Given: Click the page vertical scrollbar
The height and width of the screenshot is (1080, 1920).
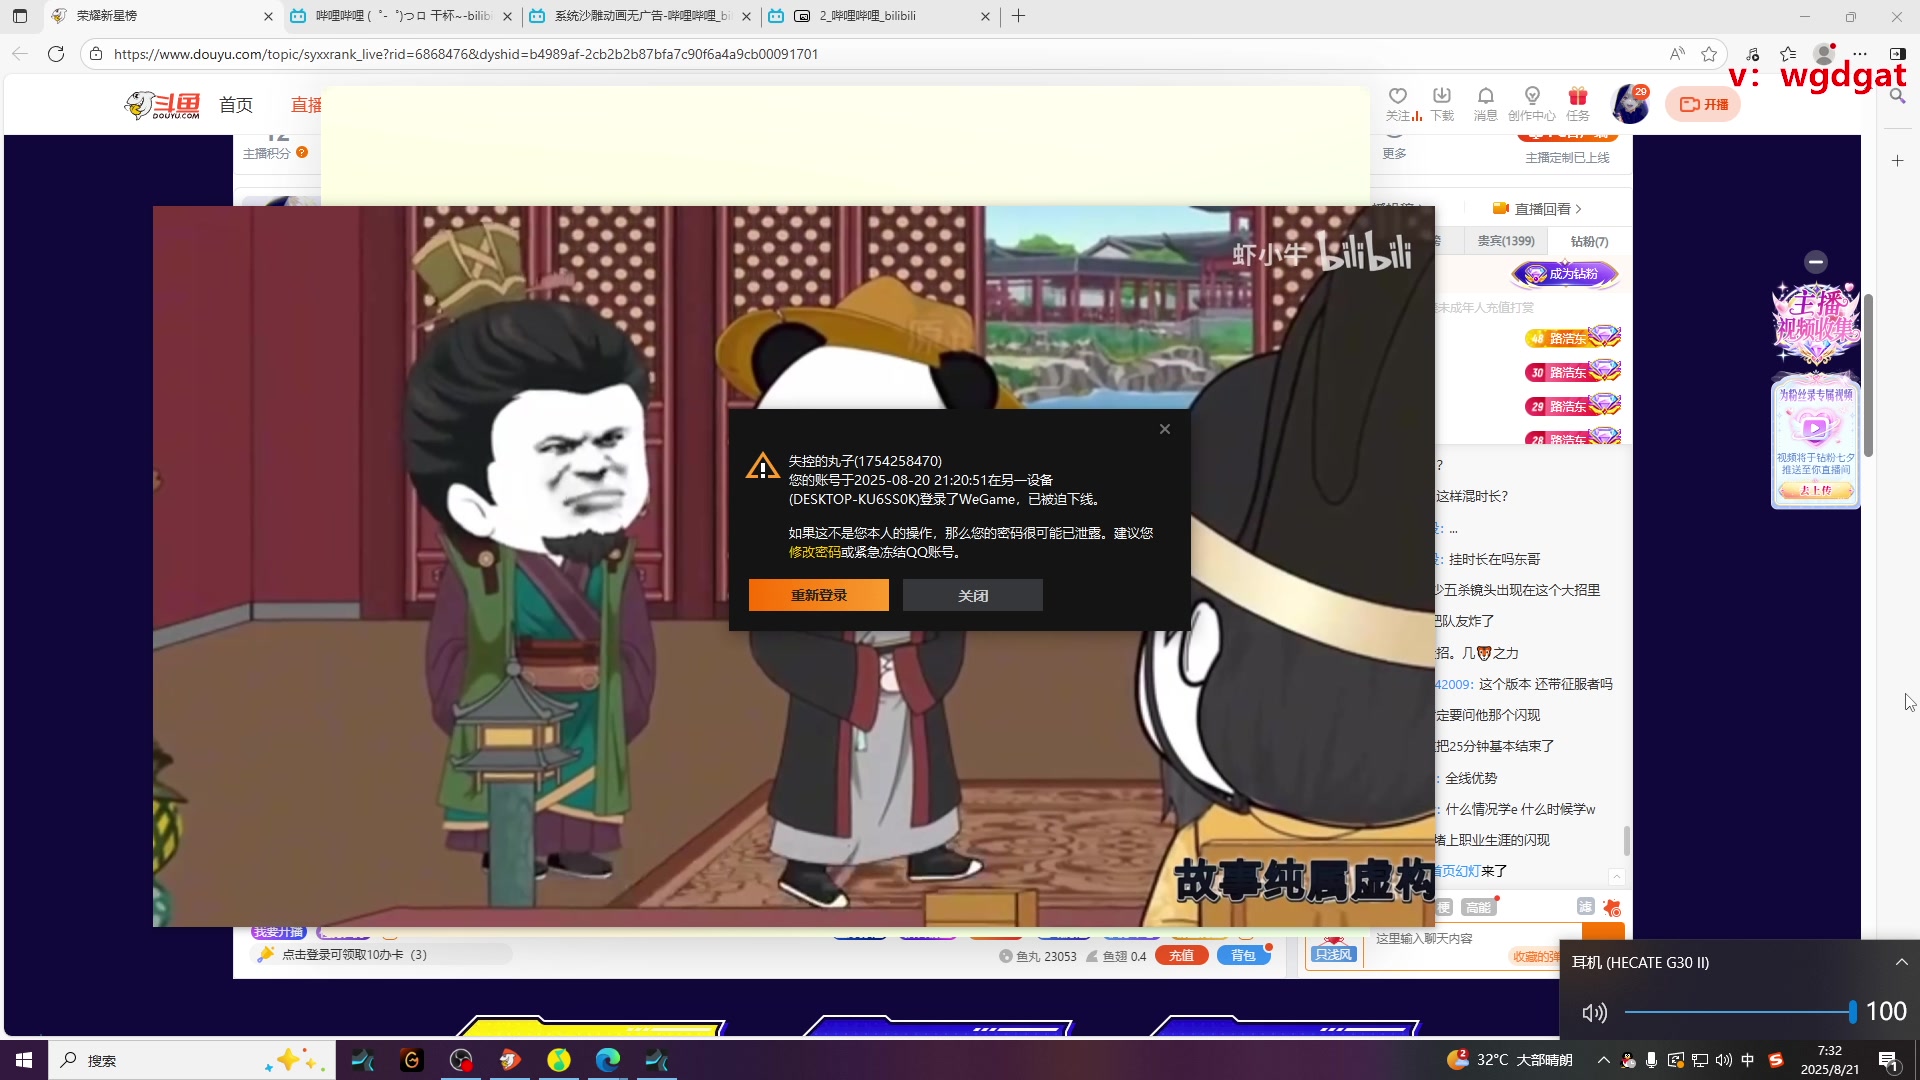Looking at the screenshot, I should click(x=1867, y=375).
